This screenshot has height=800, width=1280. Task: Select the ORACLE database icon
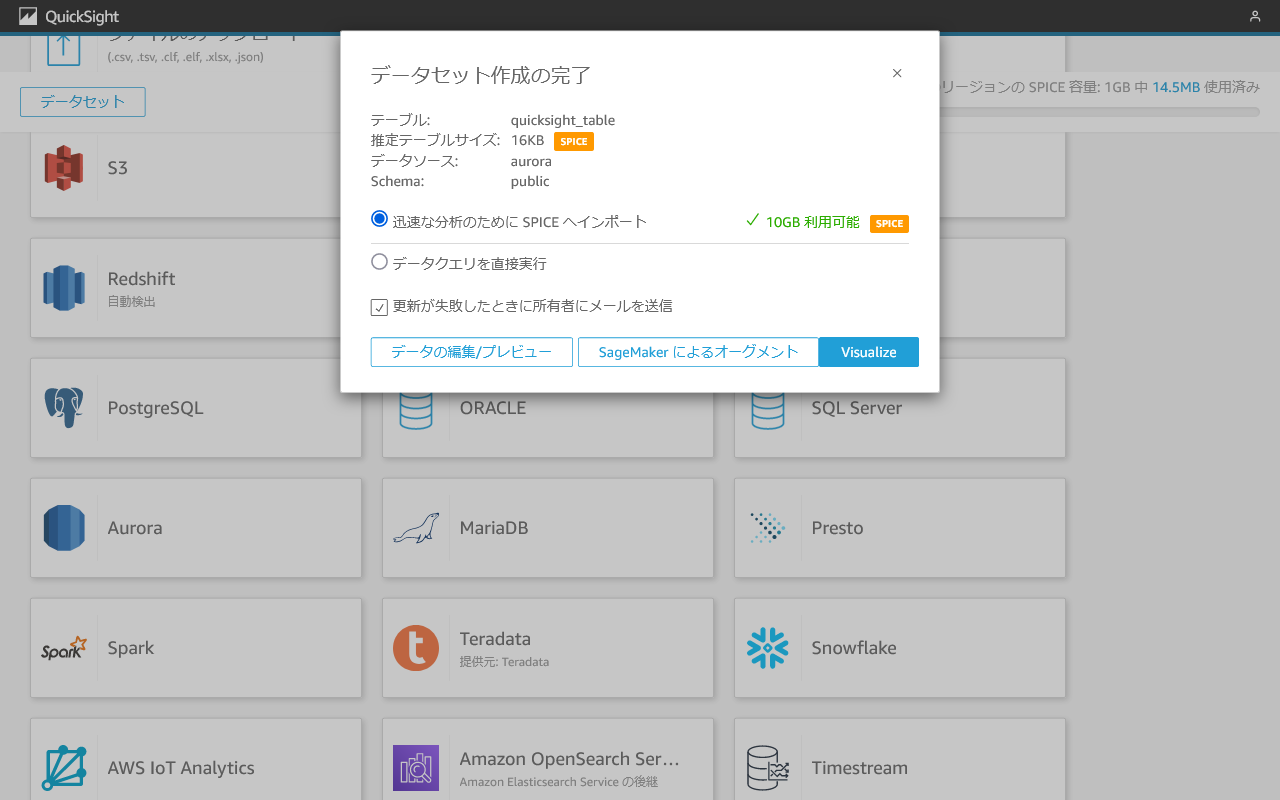tap(416, 410)
